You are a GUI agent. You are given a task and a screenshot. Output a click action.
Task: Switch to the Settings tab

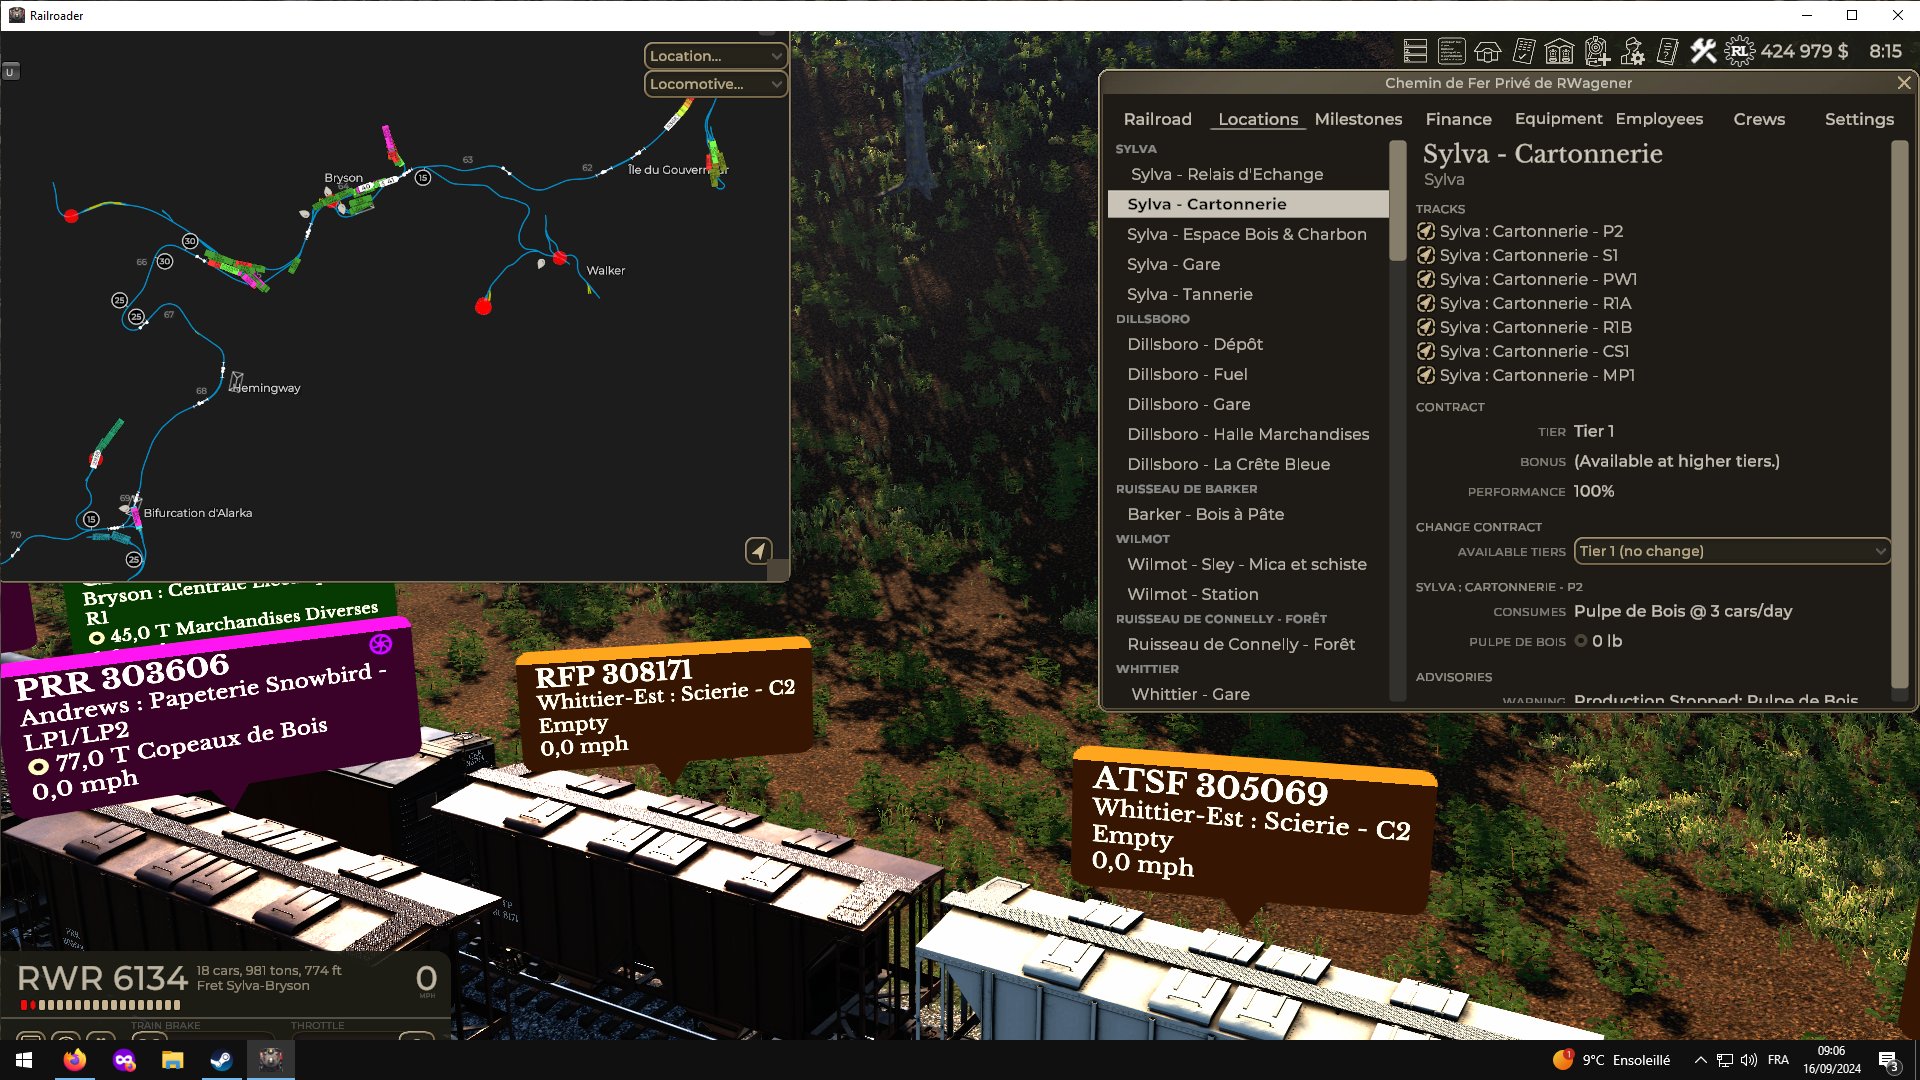click(1859, 119)
